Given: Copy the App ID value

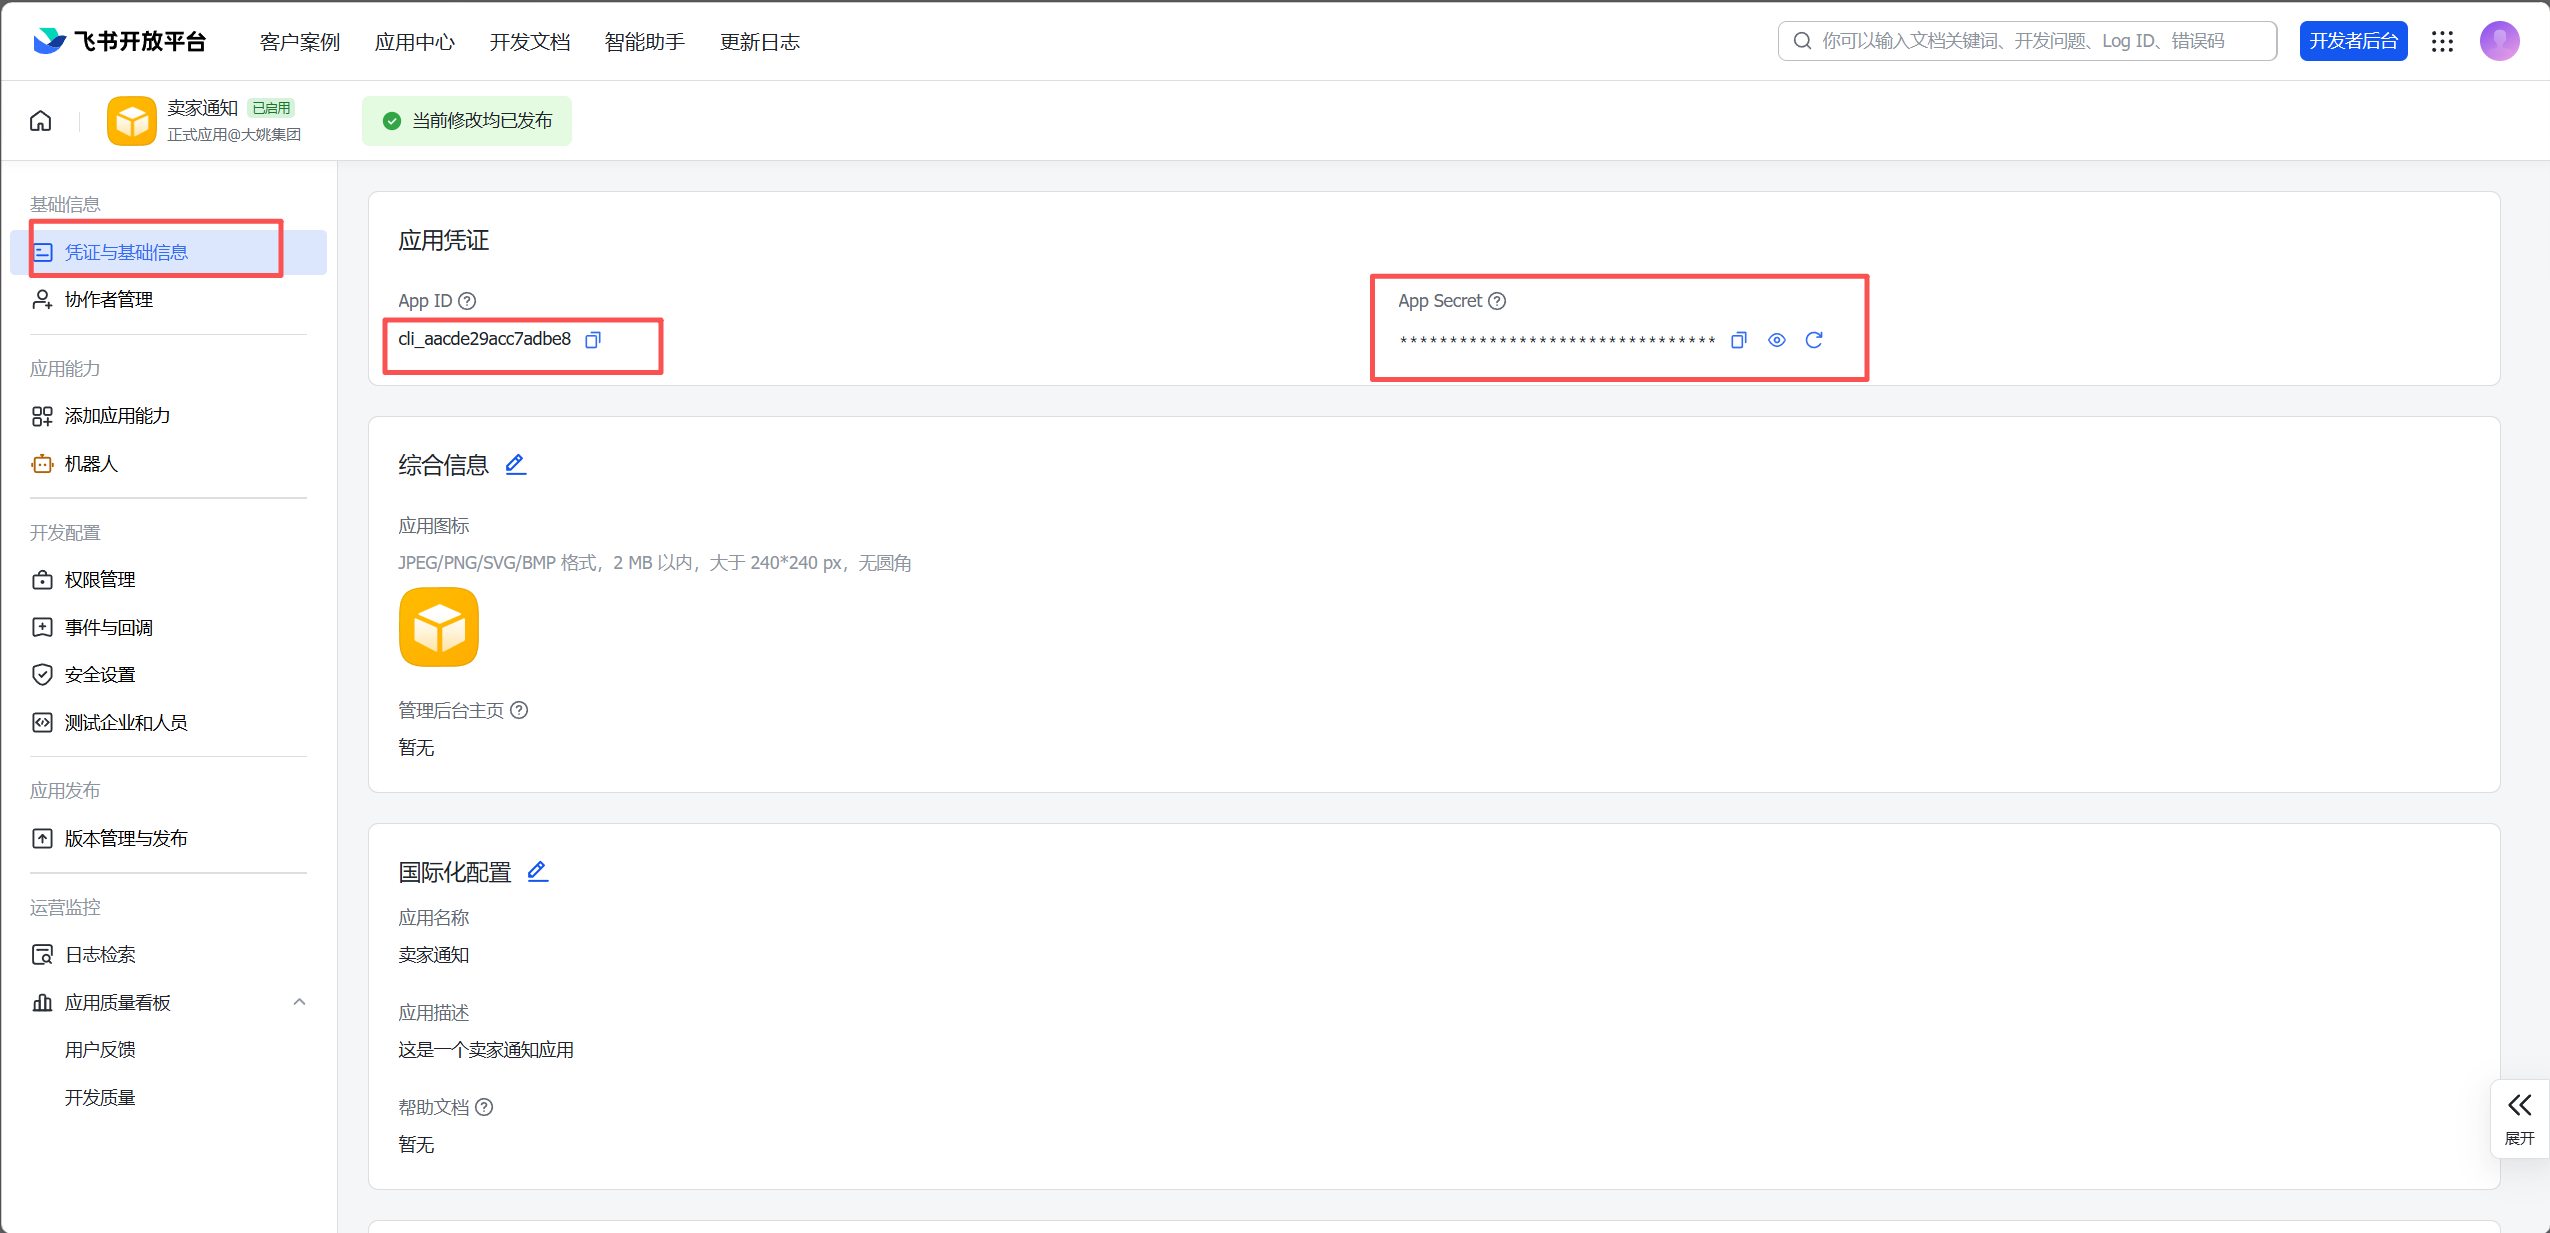Looking at the screenshot, I should pyautogui.click(x=593, y=340).
